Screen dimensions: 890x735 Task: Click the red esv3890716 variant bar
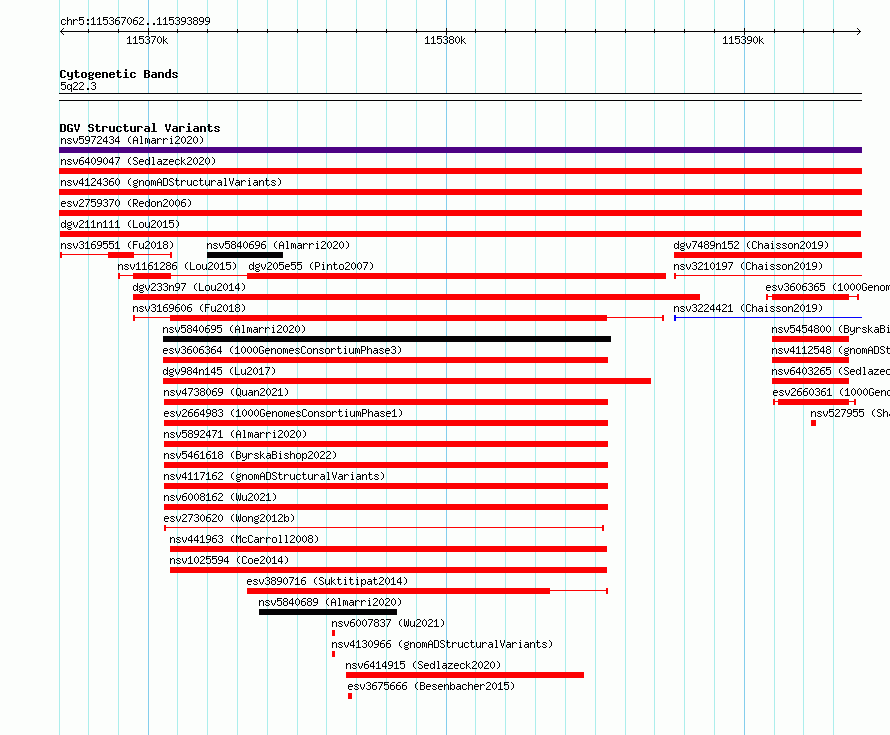click(398, 591)
